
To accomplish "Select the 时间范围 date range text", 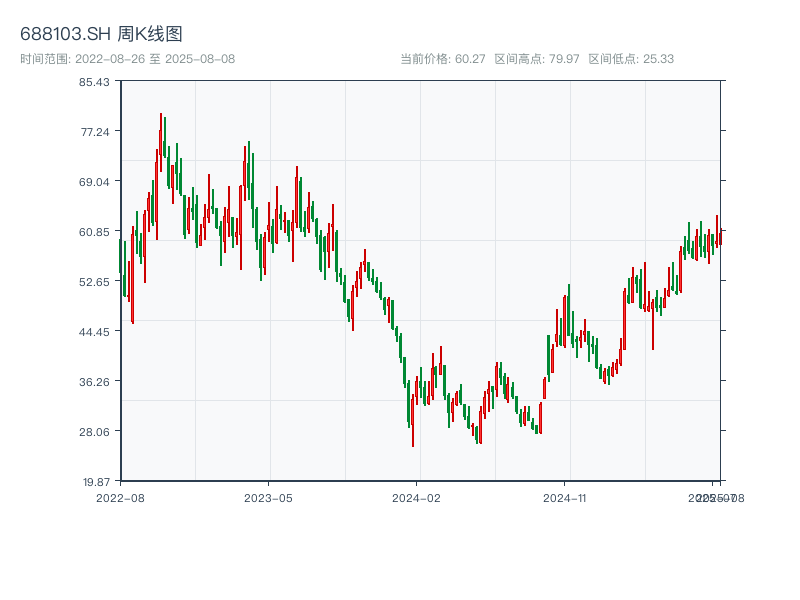I will (x=127, y=59).
